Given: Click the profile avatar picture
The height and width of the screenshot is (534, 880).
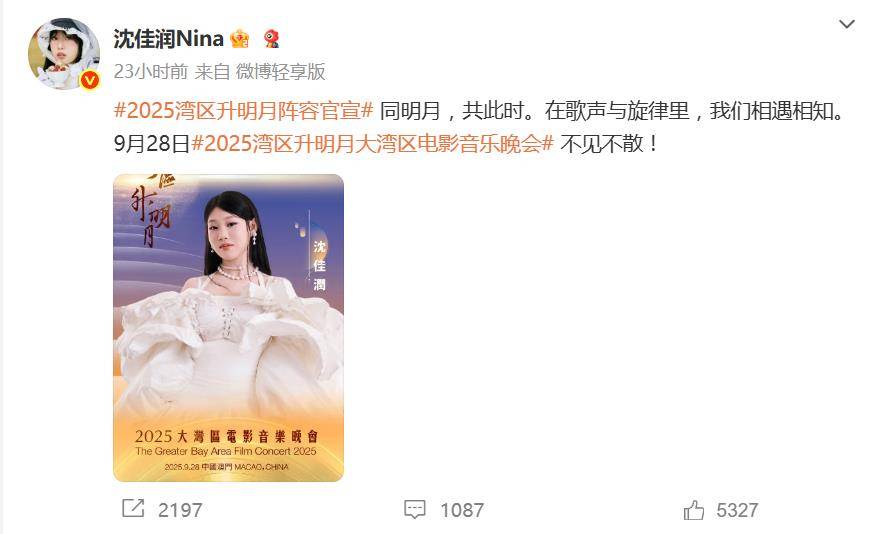Looking at the screenshot, I should [x=64, y=54].
